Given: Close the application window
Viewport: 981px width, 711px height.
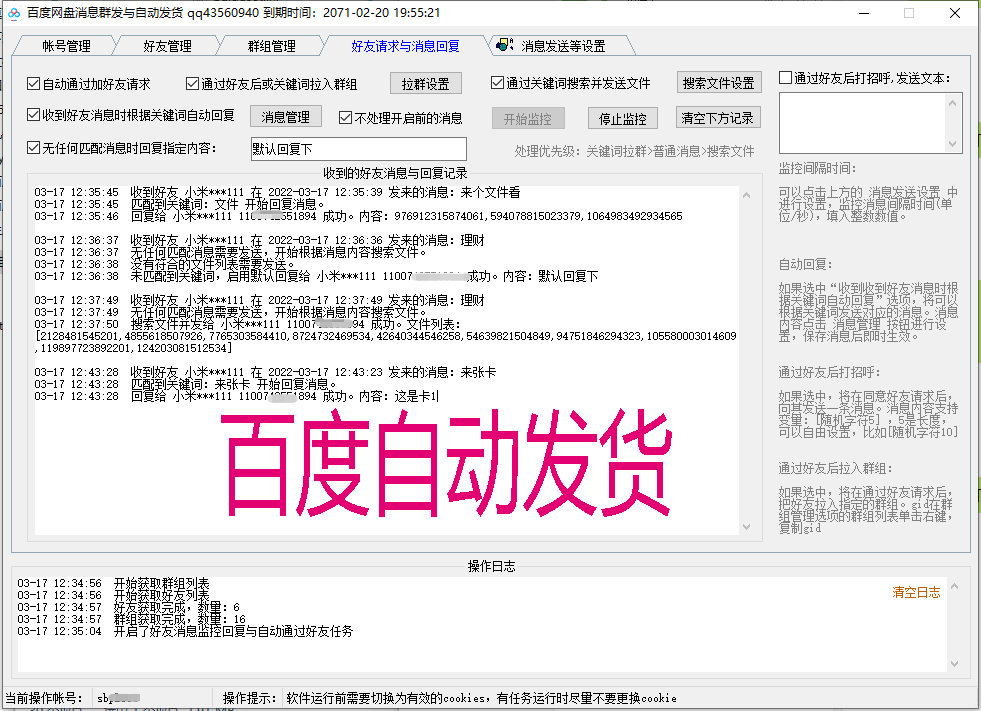Looking at the screenshot, I should click(955, 13).
